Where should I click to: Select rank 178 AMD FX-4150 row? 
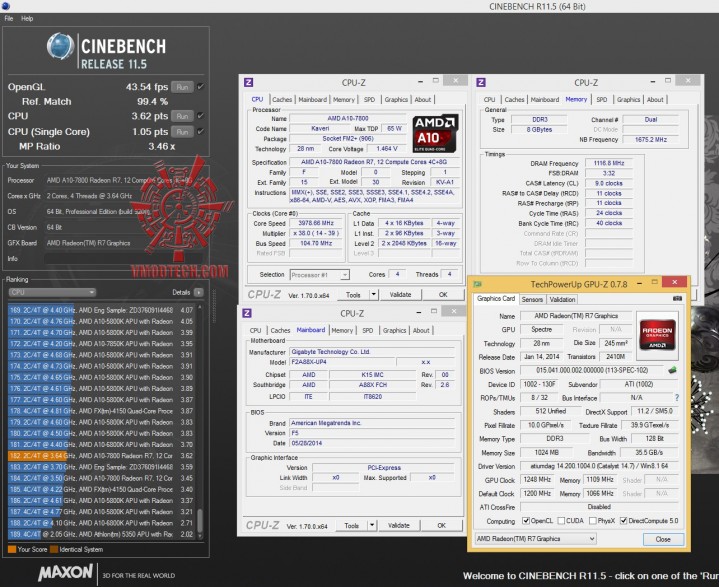tap(101, 411)
